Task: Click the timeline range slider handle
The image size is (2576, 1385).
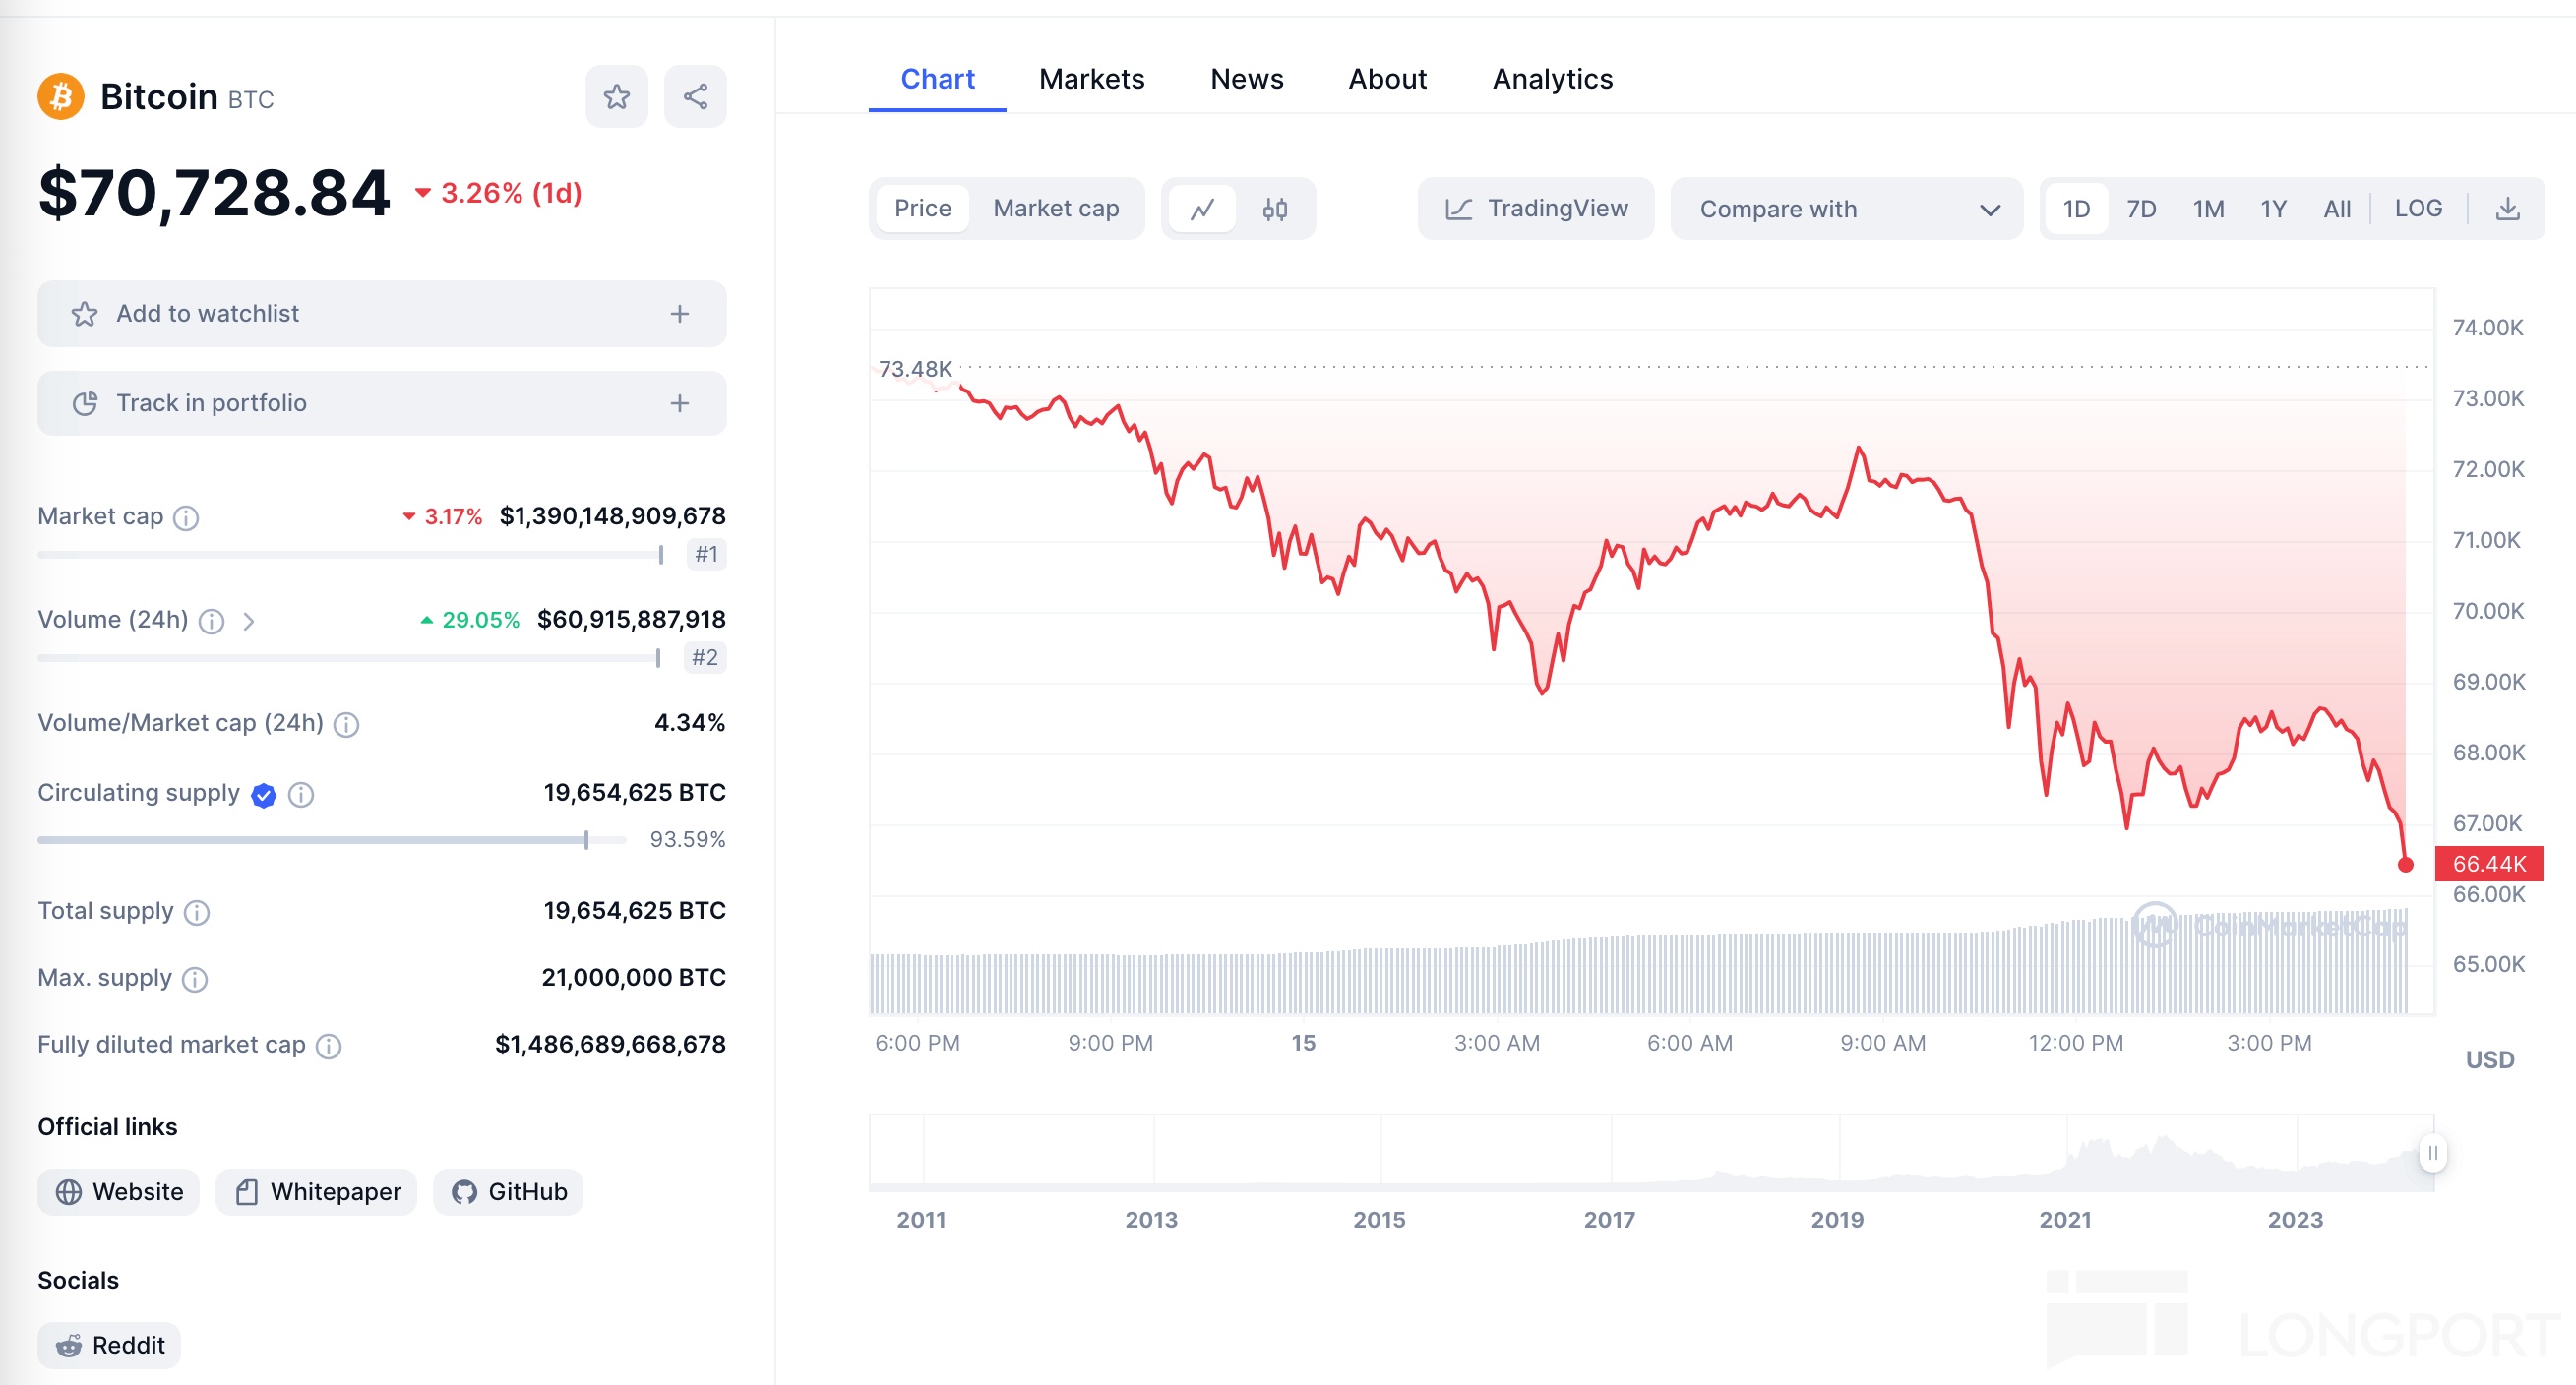Action: (2432, 1153)
